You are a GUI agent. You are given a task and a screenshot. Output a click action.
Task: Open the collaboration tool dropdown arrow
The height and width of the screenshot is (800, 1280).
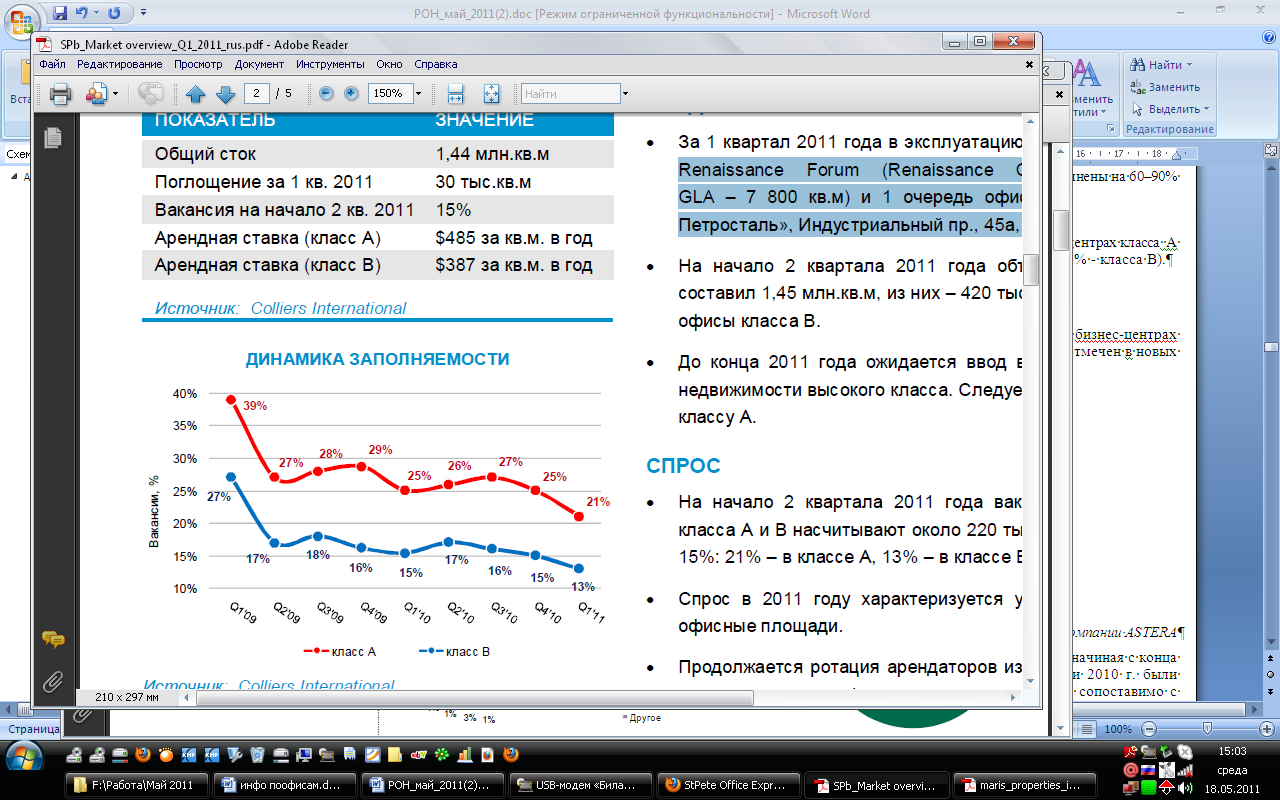click(x=116, y=94)
